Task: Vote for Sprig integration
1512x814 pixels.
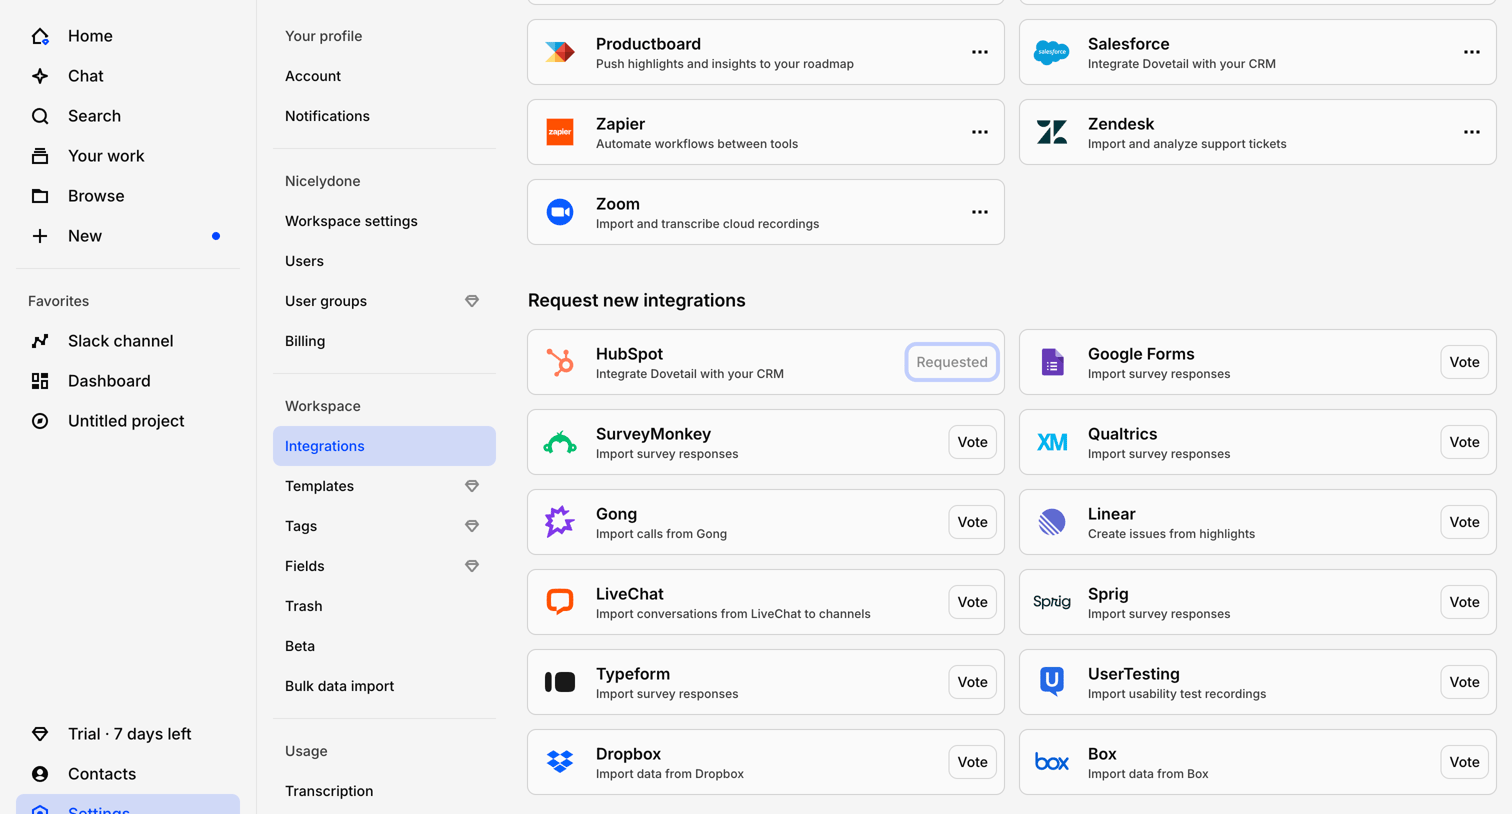Action: (x=1464, y=602)
